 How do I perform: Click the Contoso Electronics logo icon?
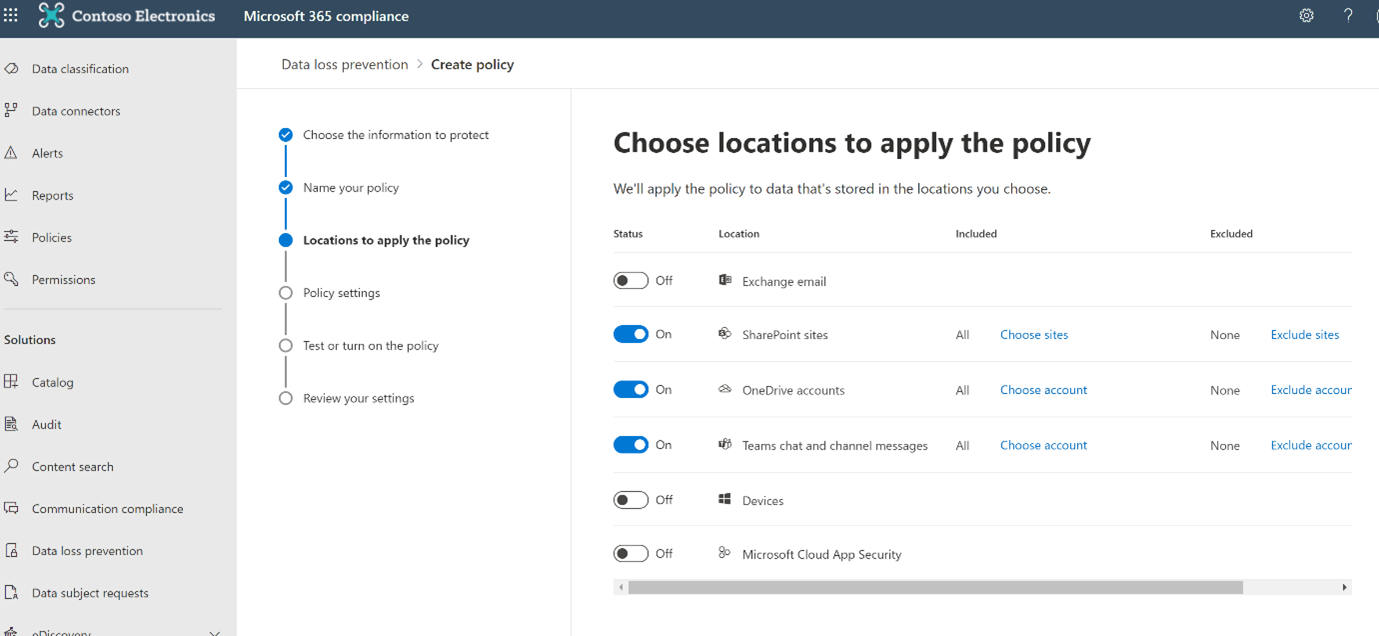(51, 16)
